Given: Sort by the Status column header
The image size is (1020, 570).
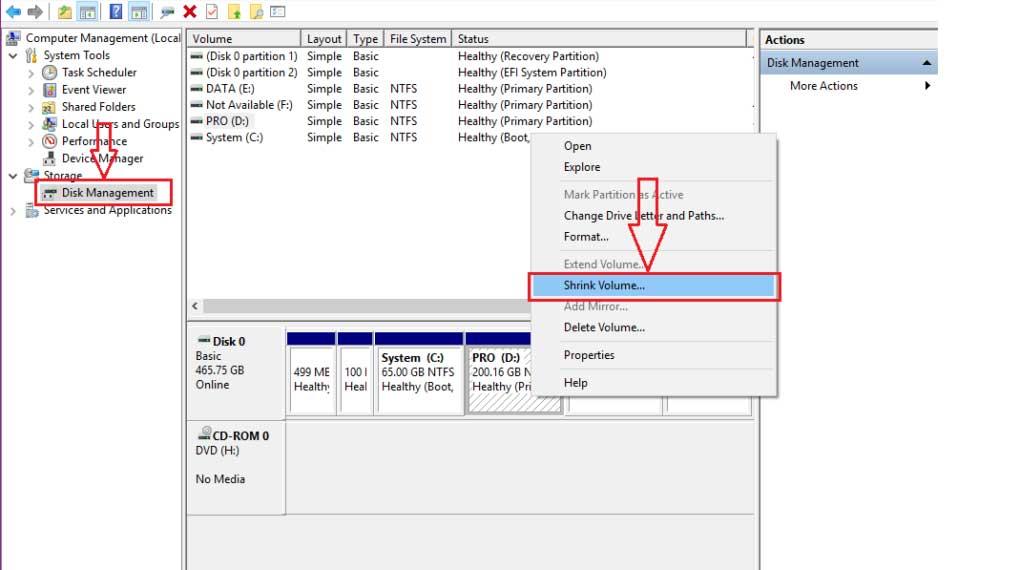Looking at the screenshot, I should point(598,38).
